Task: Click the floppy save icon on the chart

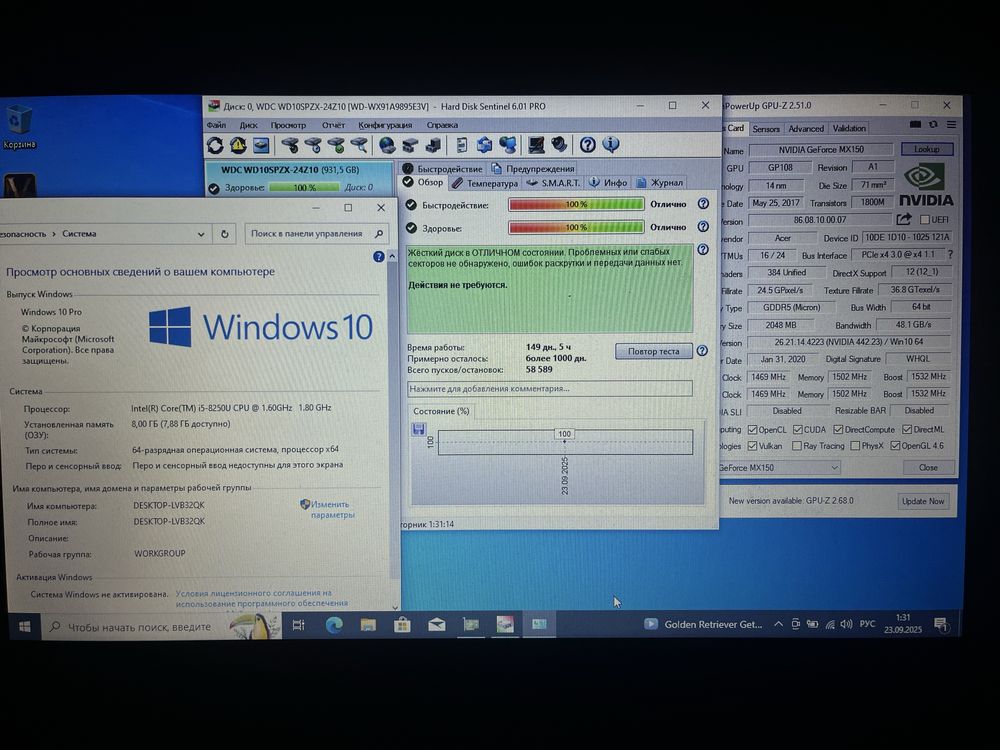Action: [419, 429]
